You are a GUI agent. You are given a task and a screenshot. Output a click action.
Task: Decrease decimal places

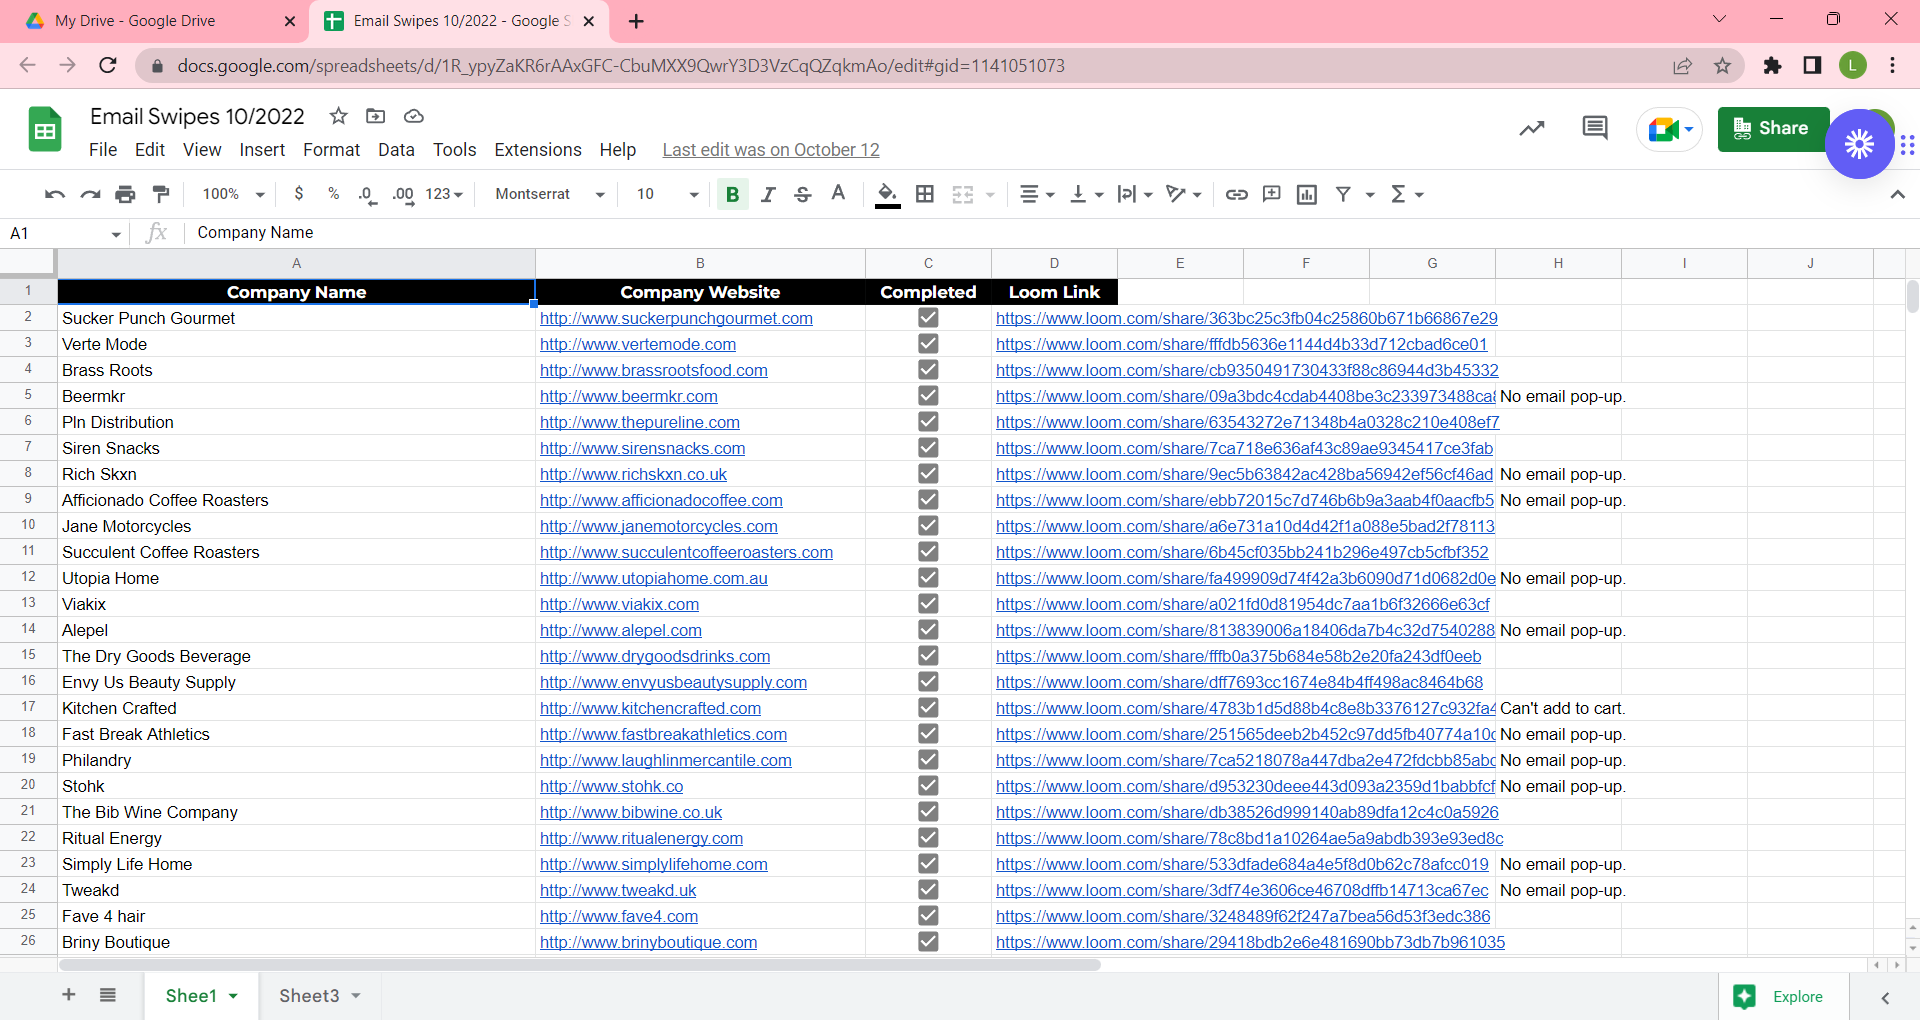[x=367, y=194]
